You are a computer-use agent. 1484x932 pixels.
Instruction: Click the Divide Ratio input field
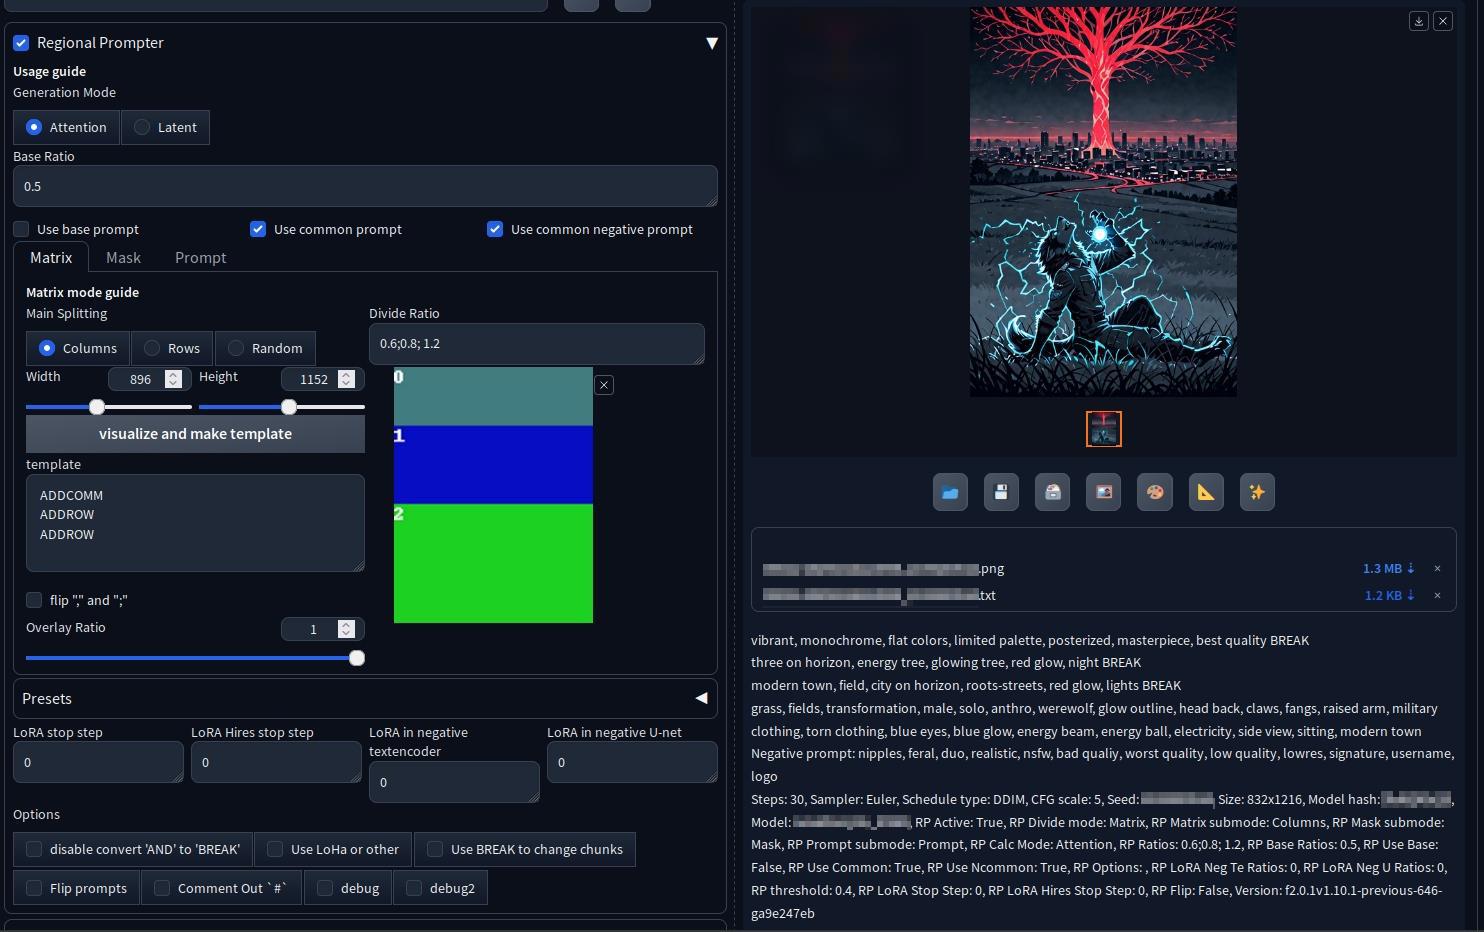(536, 344)
